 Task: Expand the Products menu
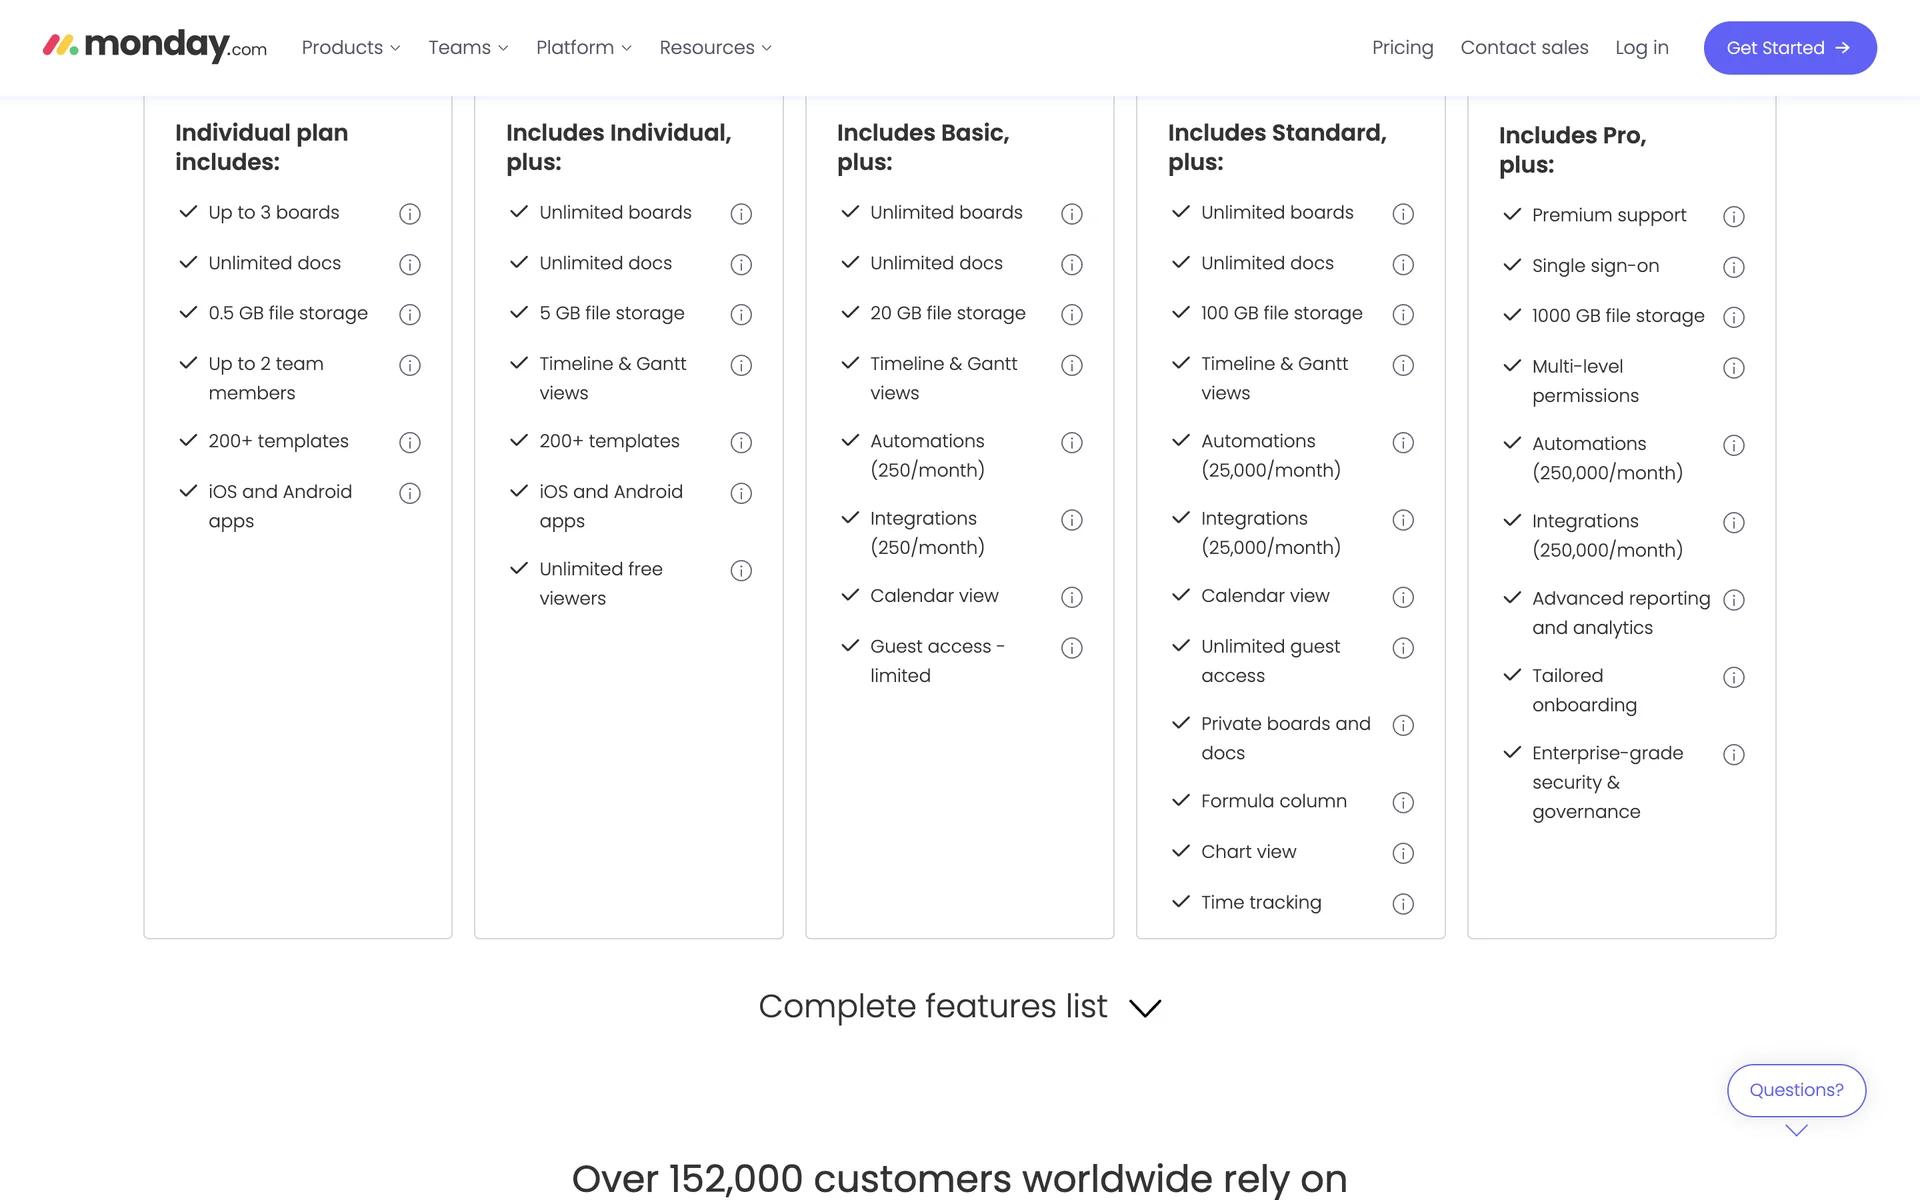pyautogui.click(x=351, y=48)
